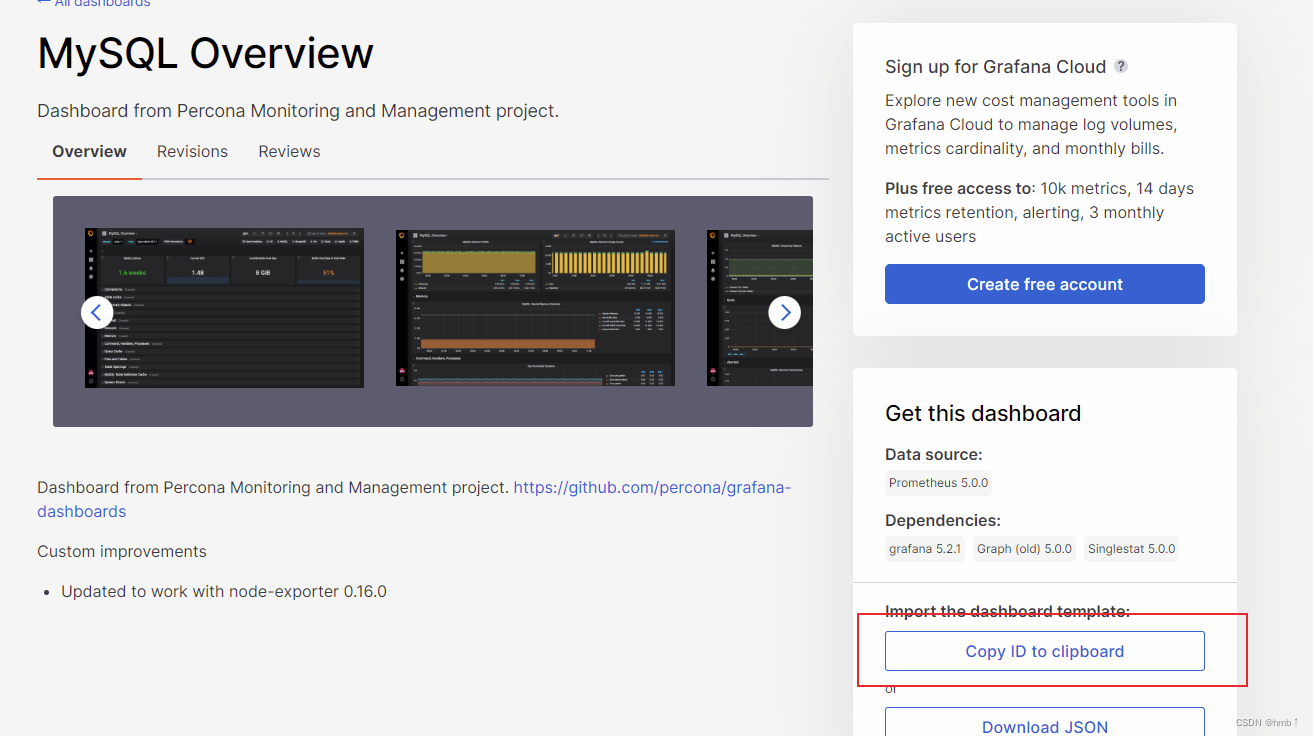Image resolution: width=1313 pixels, height=736 pixels.
Task: Open the first dashboard screenshot thumbnail
Action: point(224,308)
